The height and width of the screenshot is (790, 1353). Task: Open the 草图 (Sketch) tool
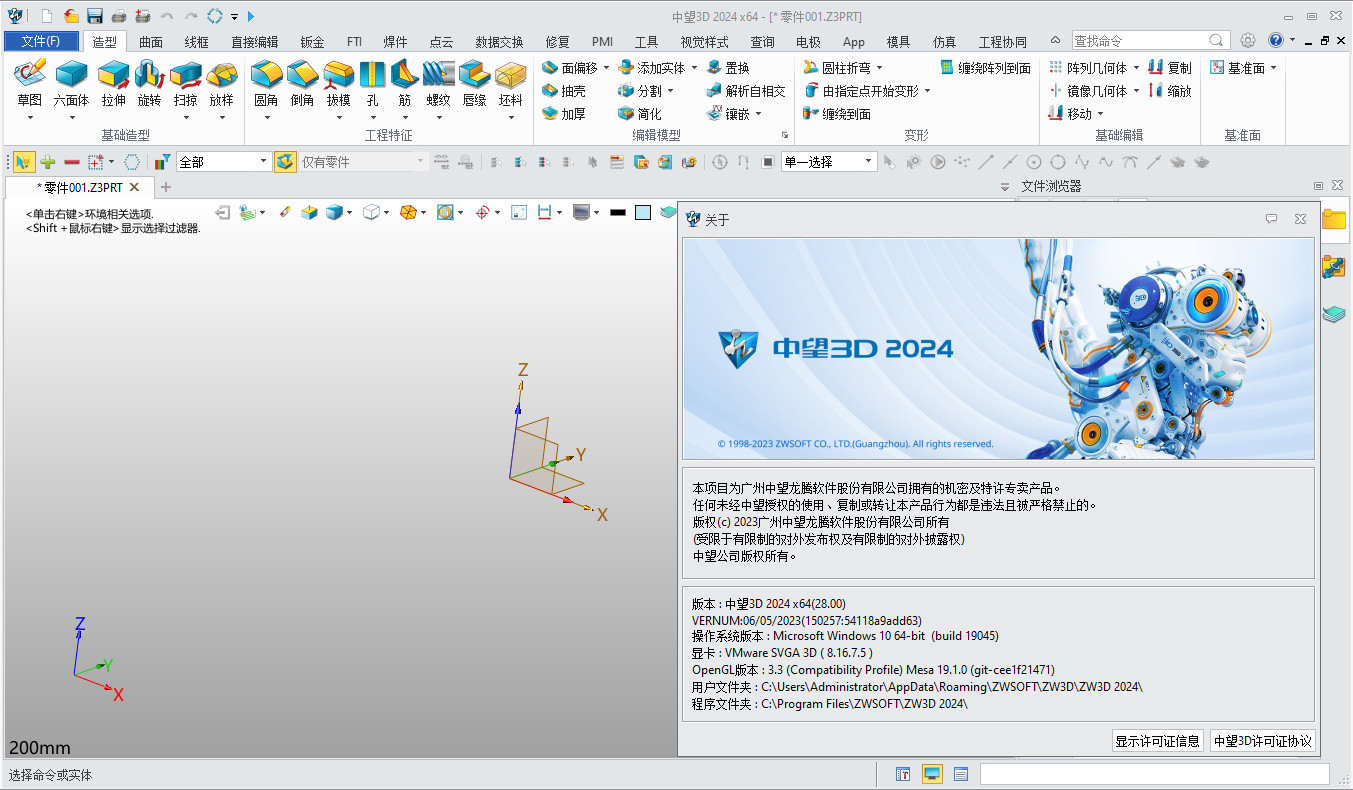coord(30,76)
